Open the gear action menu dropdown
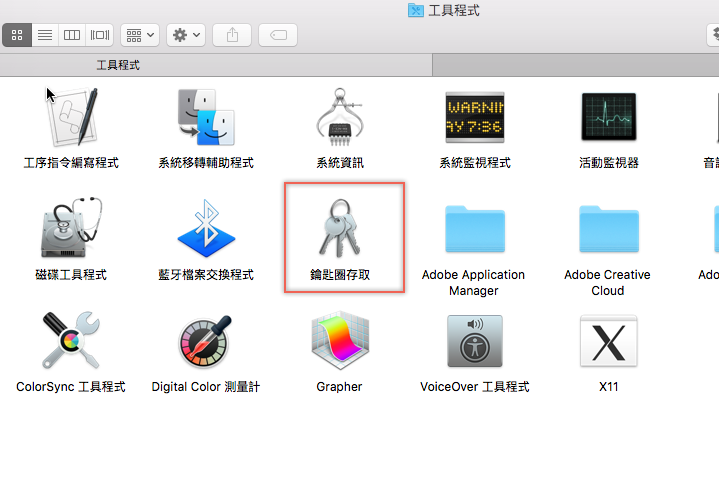 pyautogui.click(x=186, y=35)
